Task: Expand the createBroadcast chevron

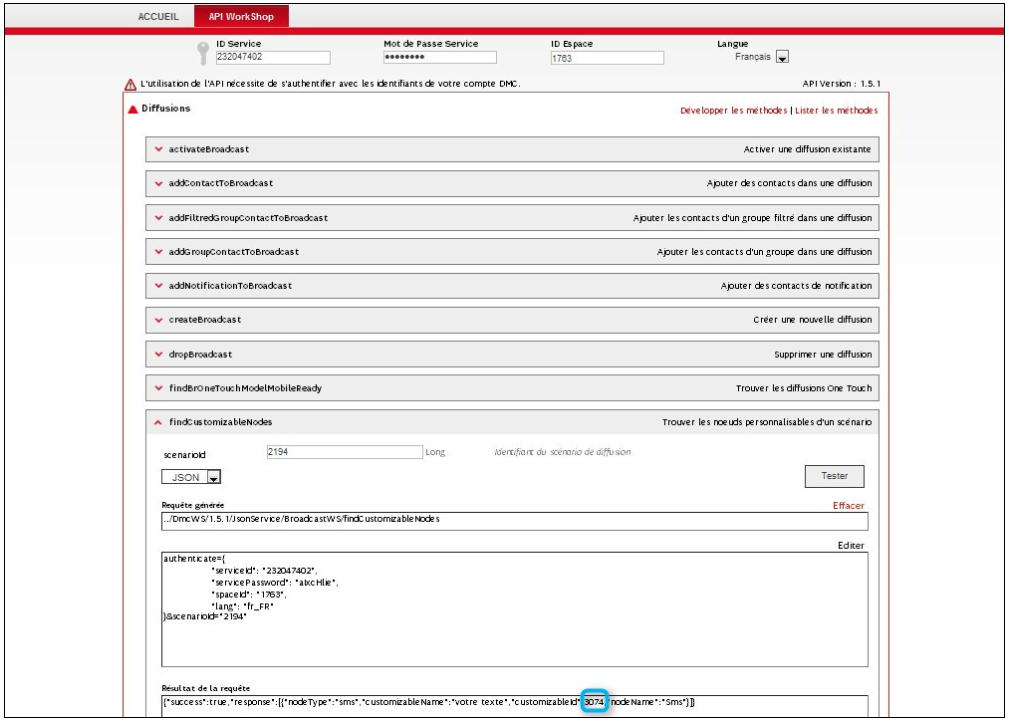Action: tap(158, 320)
